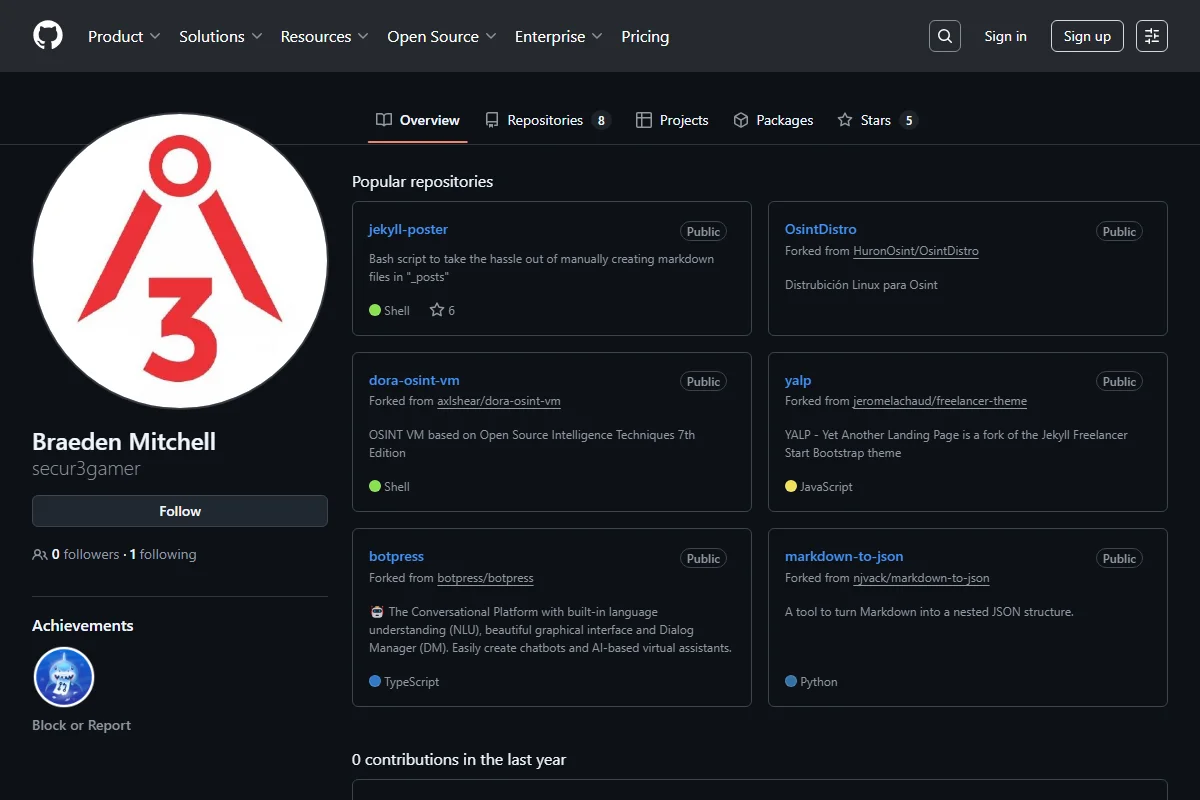This screenshot has height=800, width=1200.
Task: Expand the Solutions dropdown menu
Action: [x=221, y=36]
